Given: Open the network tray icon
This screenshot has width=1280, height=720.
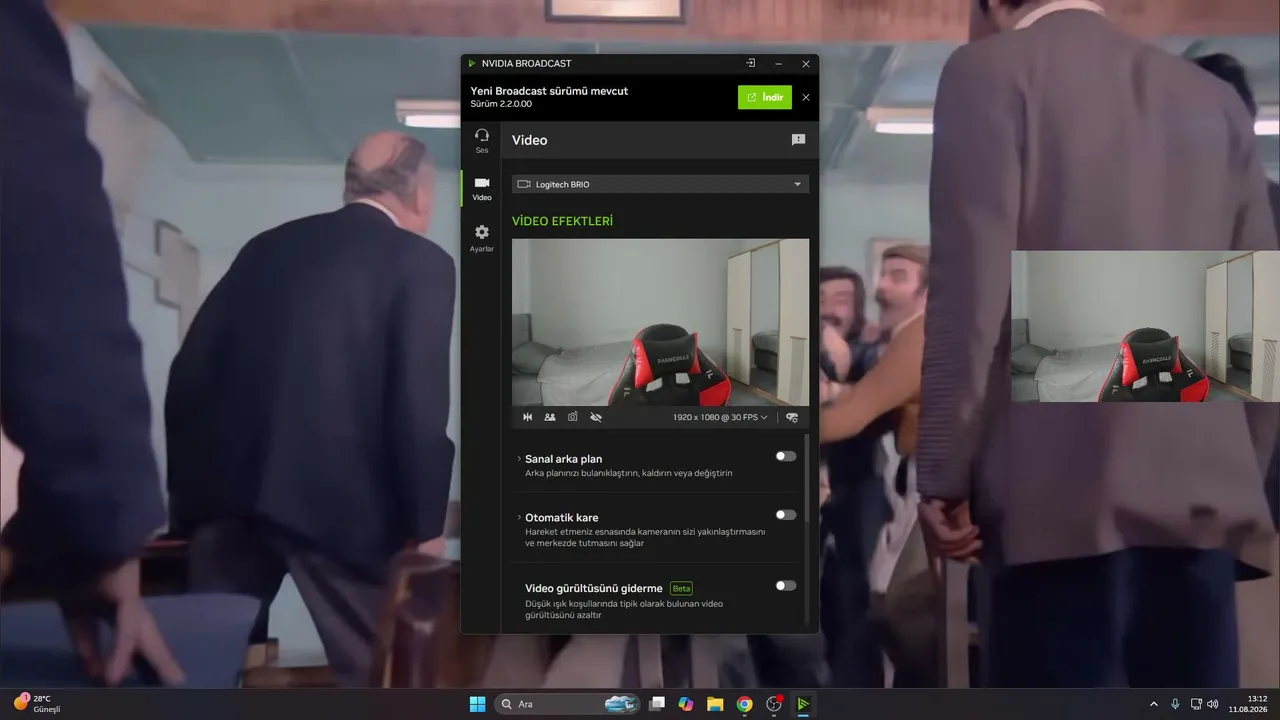Looking at the screenshot, I should click(1196, 704).
